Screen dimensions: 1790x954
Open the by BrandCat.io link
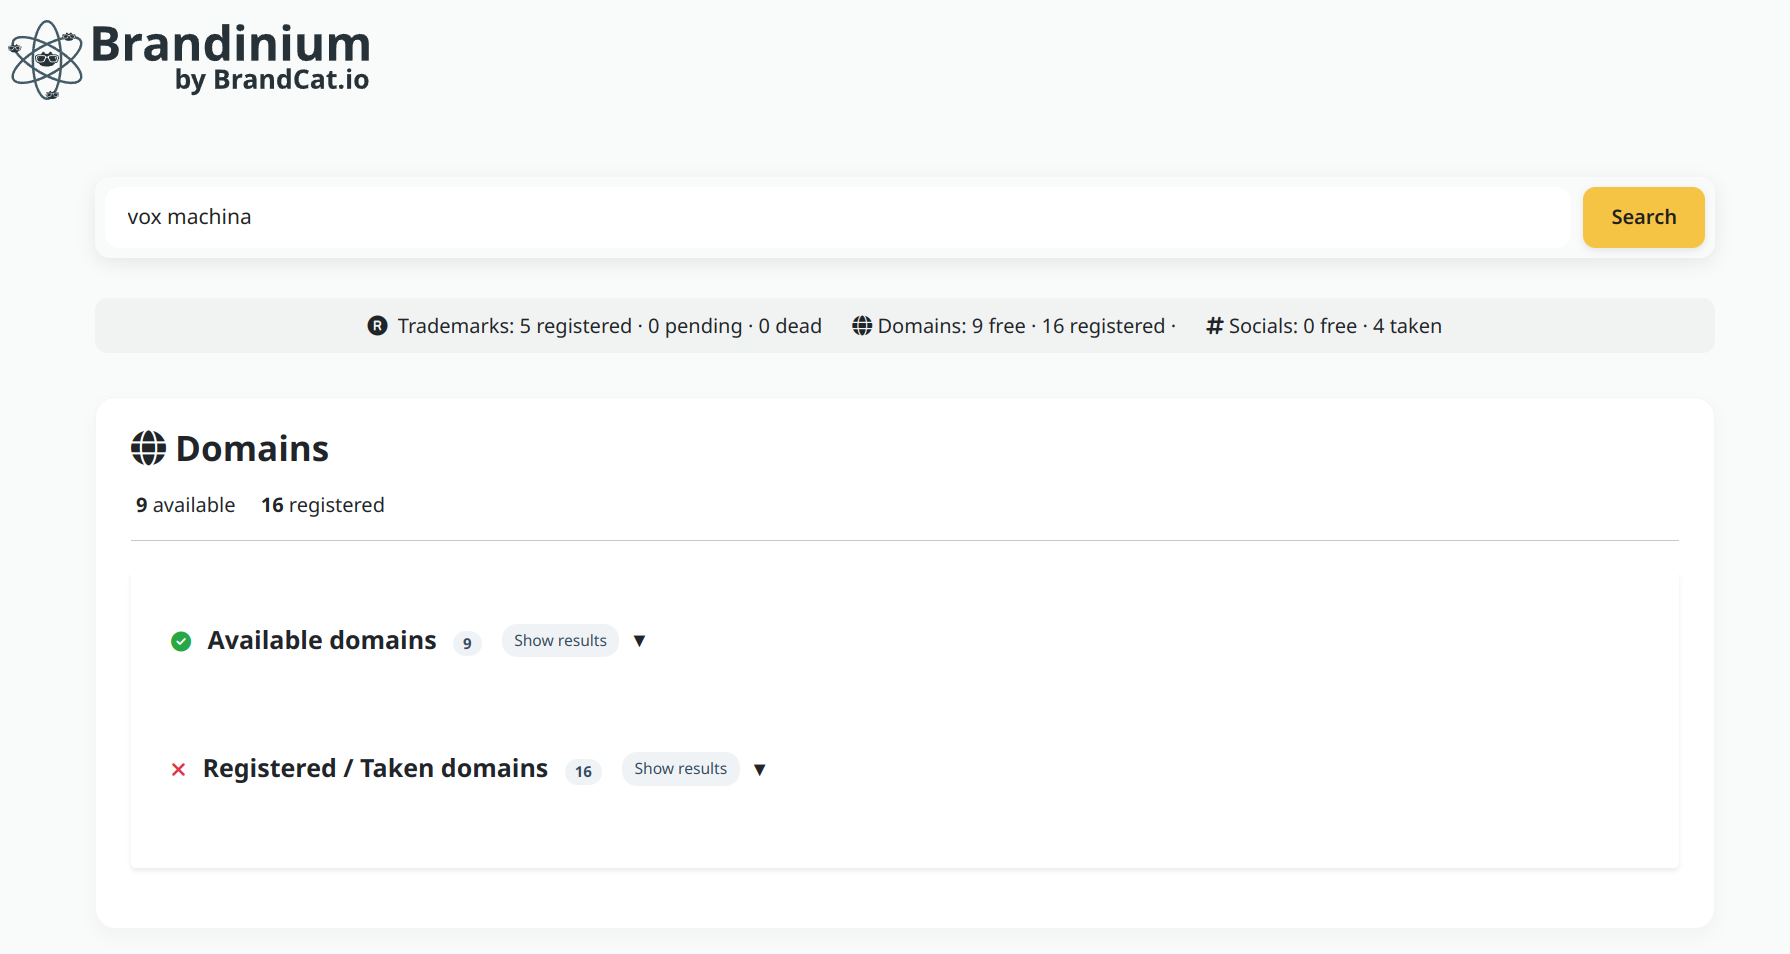[272, 80]
